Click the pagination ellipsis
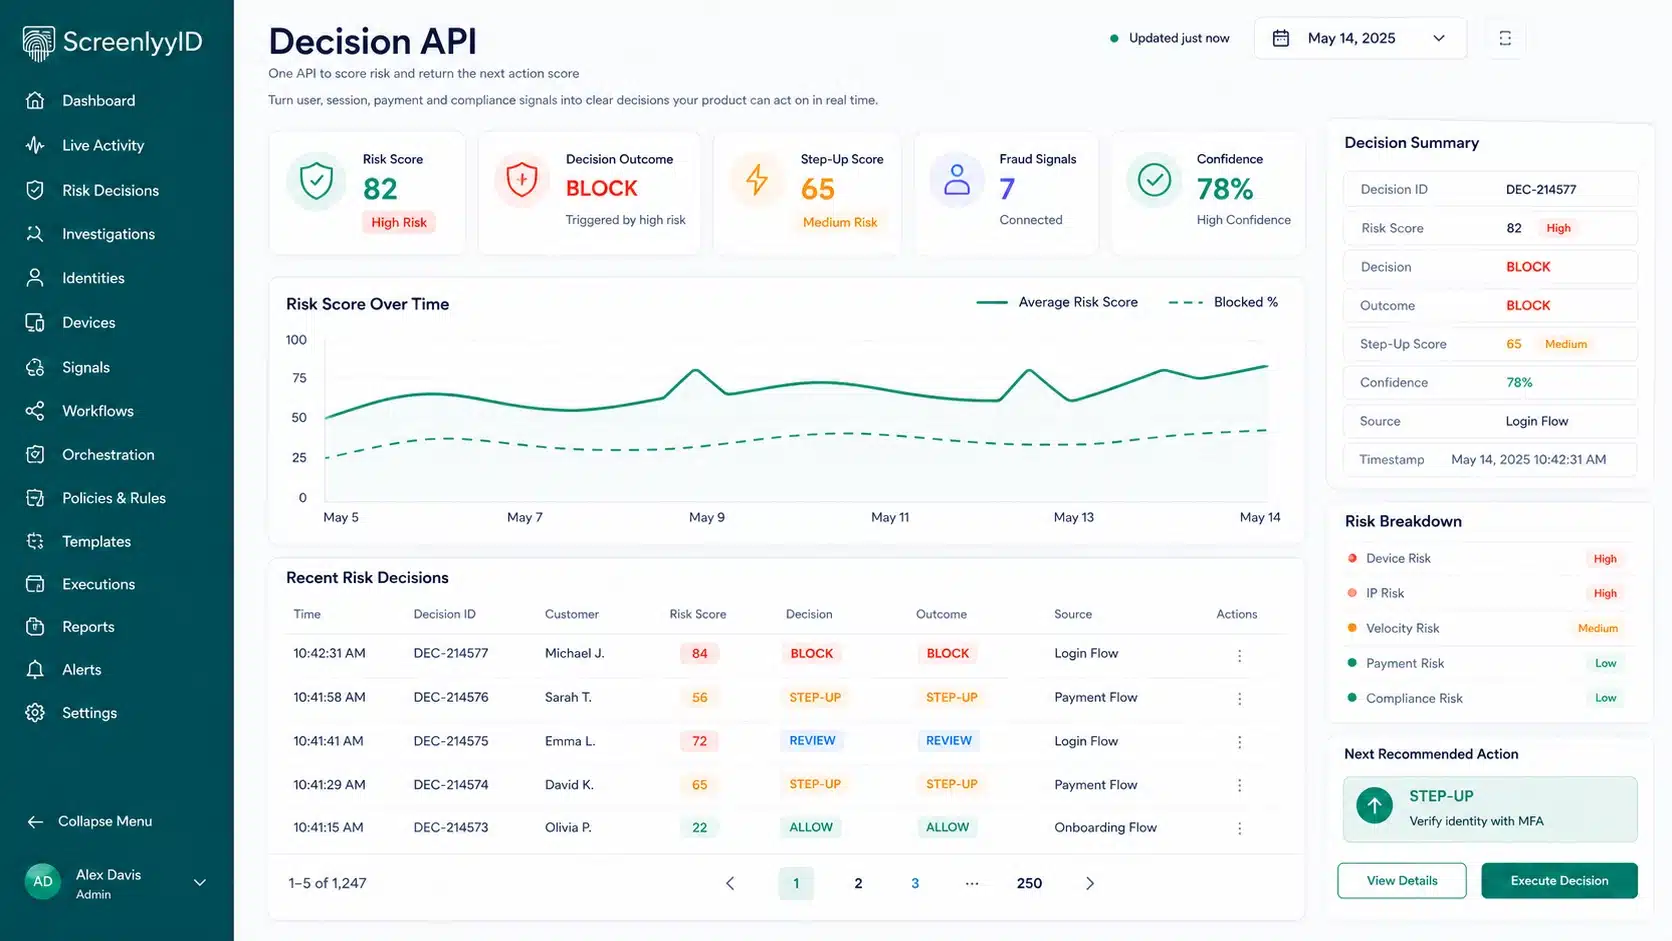Image resolution: width=1672 pixels, height=941 pixels. (x=972, y=883)
